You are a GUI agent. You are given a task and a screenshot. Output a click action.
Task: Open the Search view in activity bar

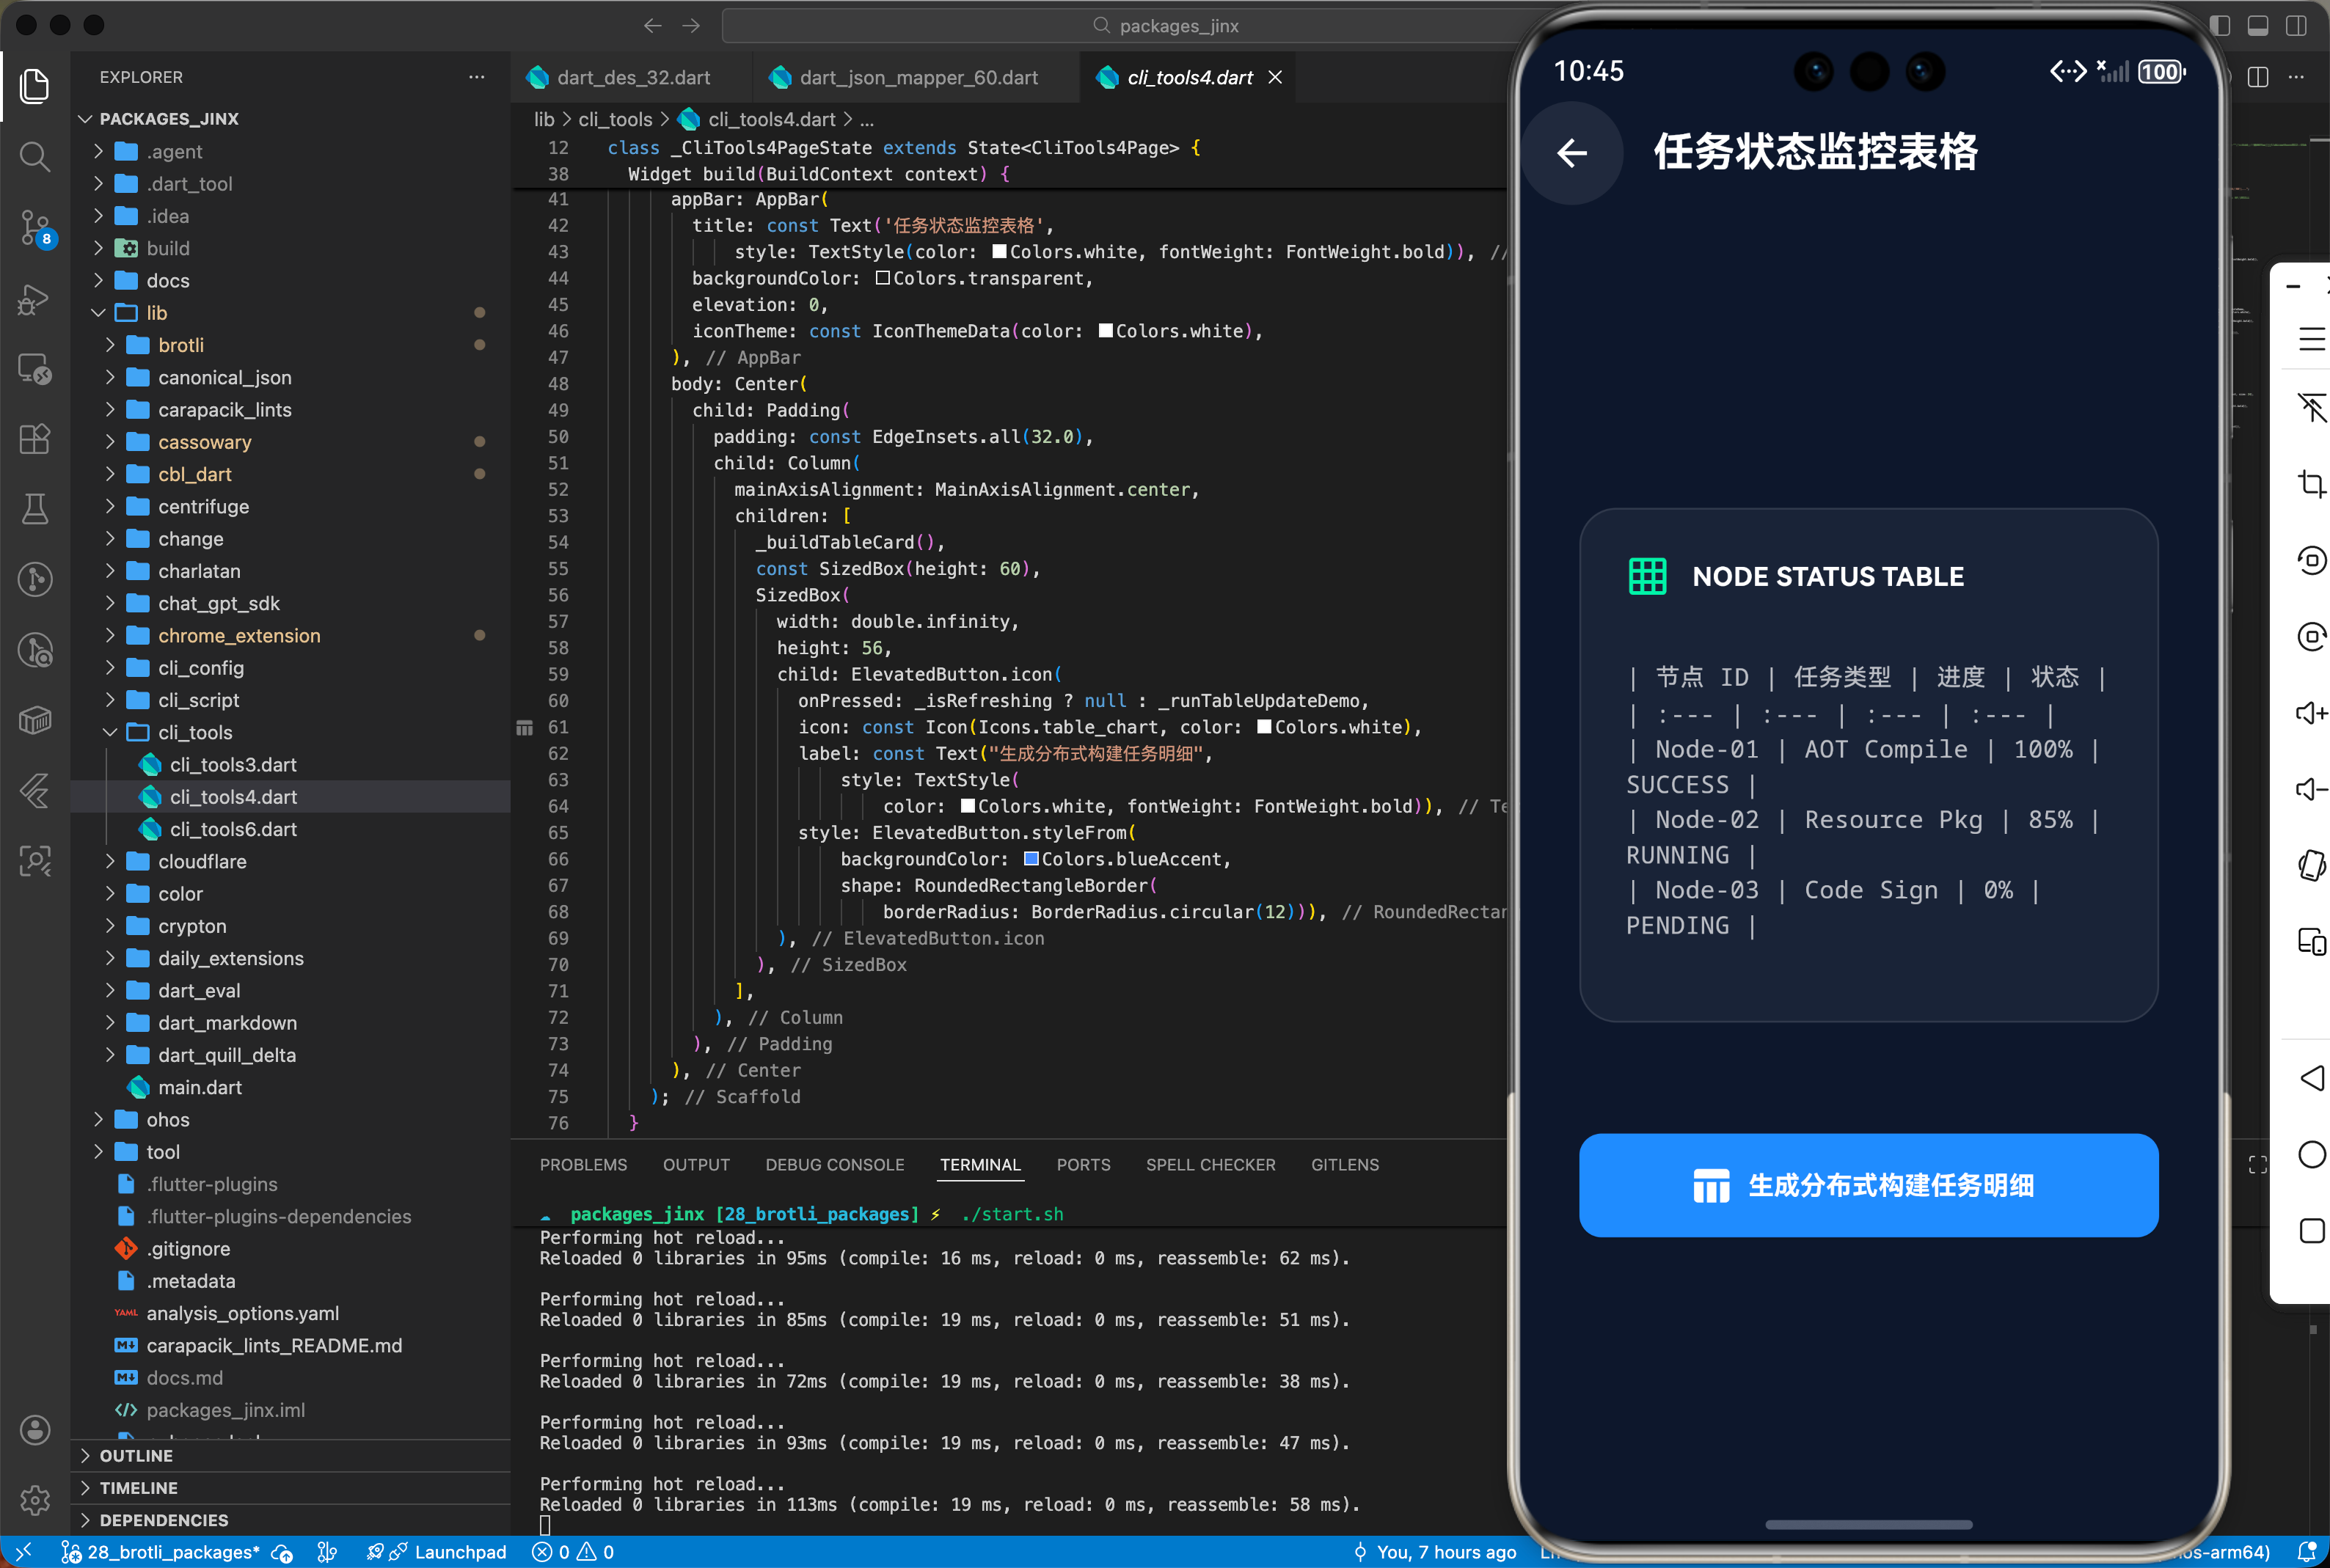(x=35, y=156)
